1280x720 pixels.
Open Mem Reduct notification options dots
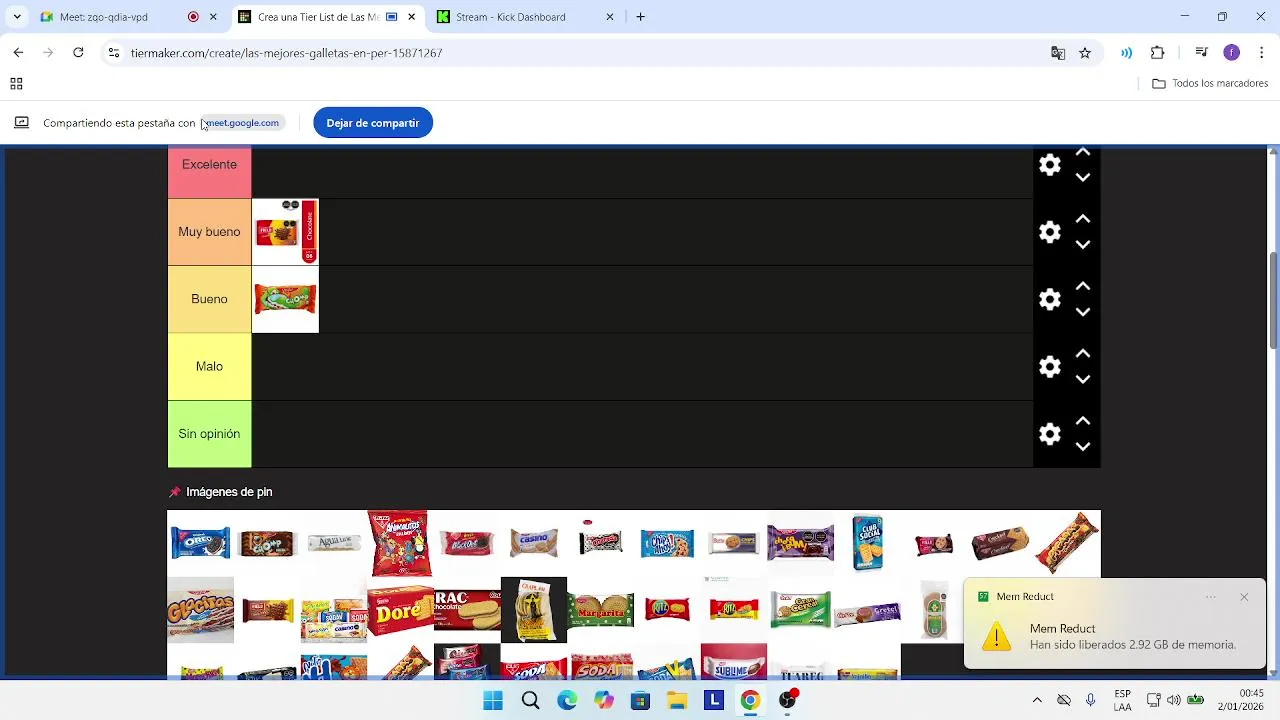pyautogui.click(x=1211, y=597)
